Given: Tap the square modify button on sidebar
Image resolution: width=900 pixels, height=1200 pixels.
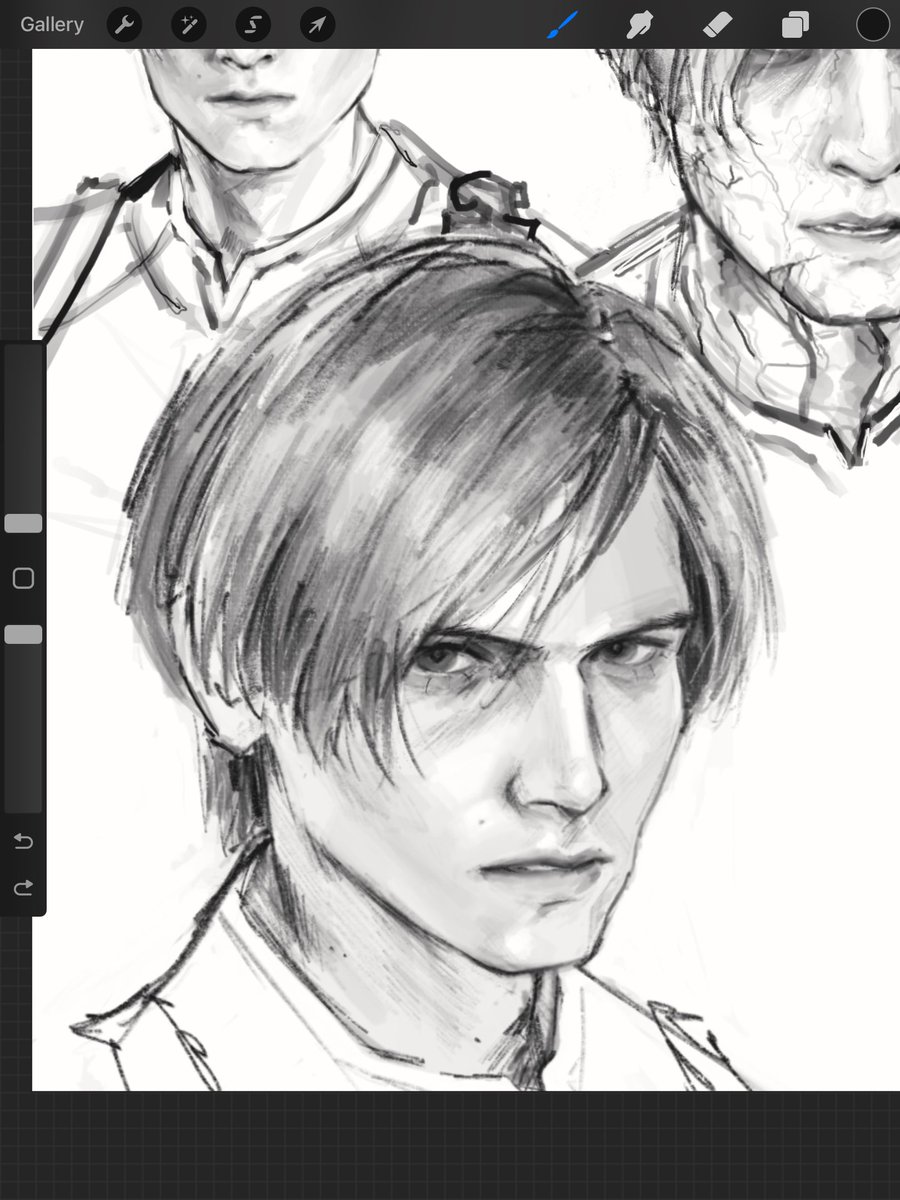Looking at the screenshot, I should click(23, 578).
